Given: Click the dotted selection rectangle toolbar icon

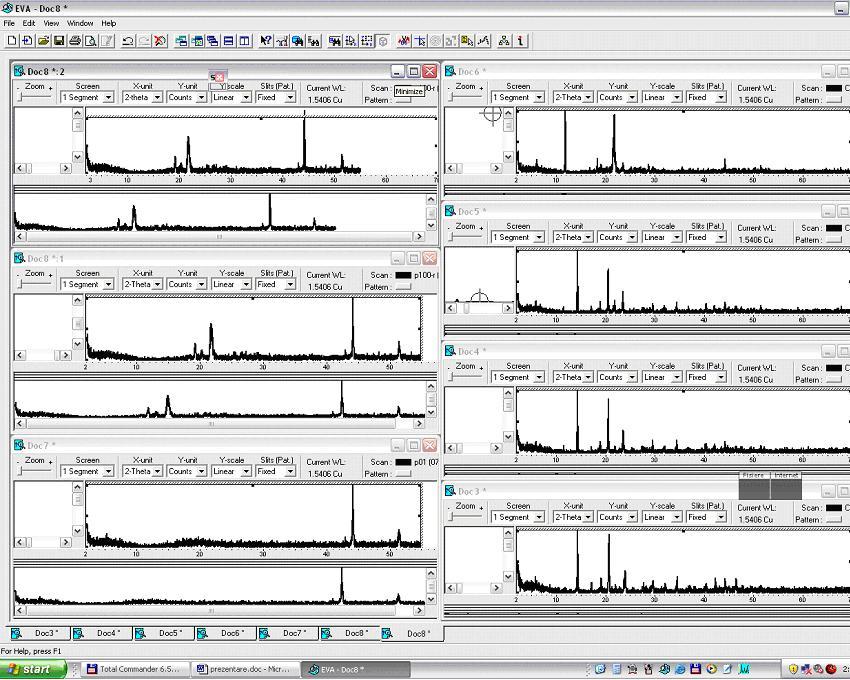Looking at the screenshot, I should [367, 41].
